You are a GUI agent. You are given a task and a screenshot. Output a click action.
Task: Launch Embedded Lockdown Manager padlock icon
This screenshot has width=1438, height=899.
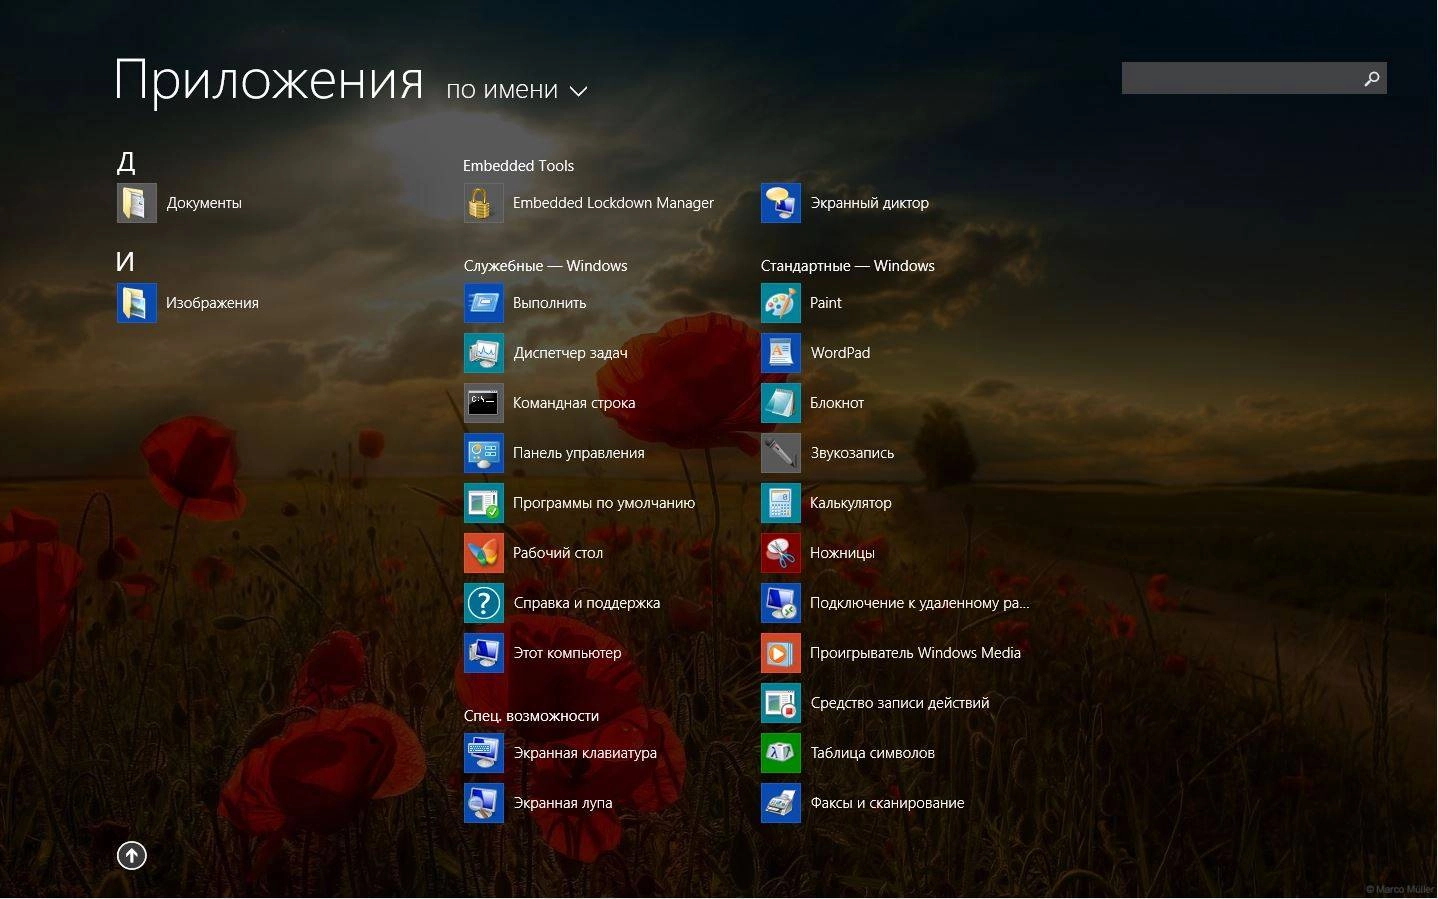coord(484,203)
